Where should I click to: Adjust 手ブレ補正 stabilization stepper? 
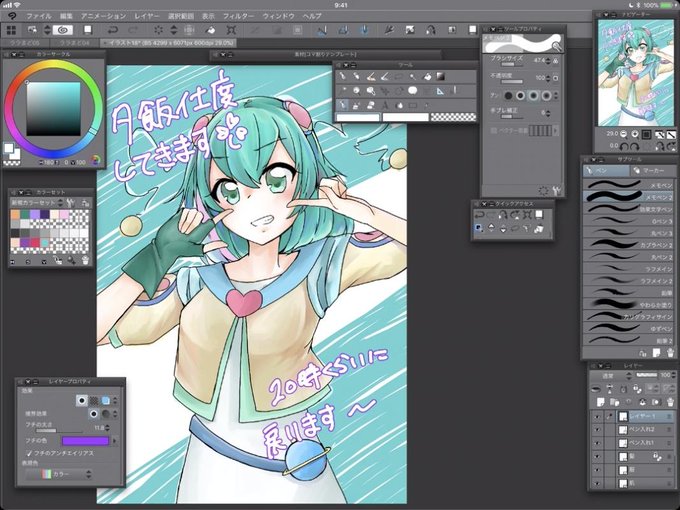coord(549,114)
